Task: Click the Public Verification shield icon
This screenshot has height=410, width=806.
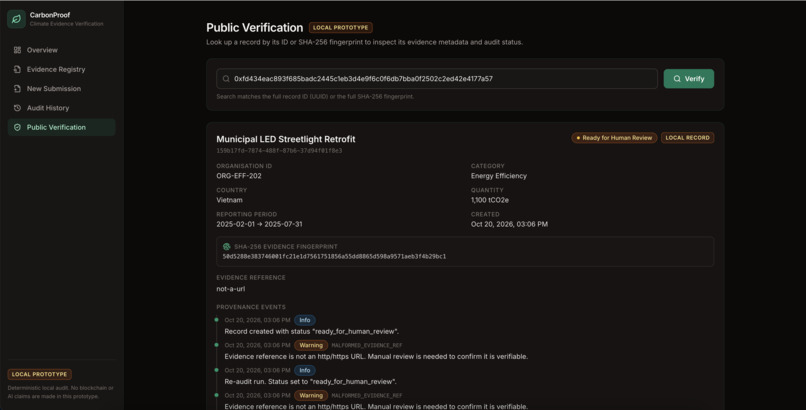Action: 17,127
